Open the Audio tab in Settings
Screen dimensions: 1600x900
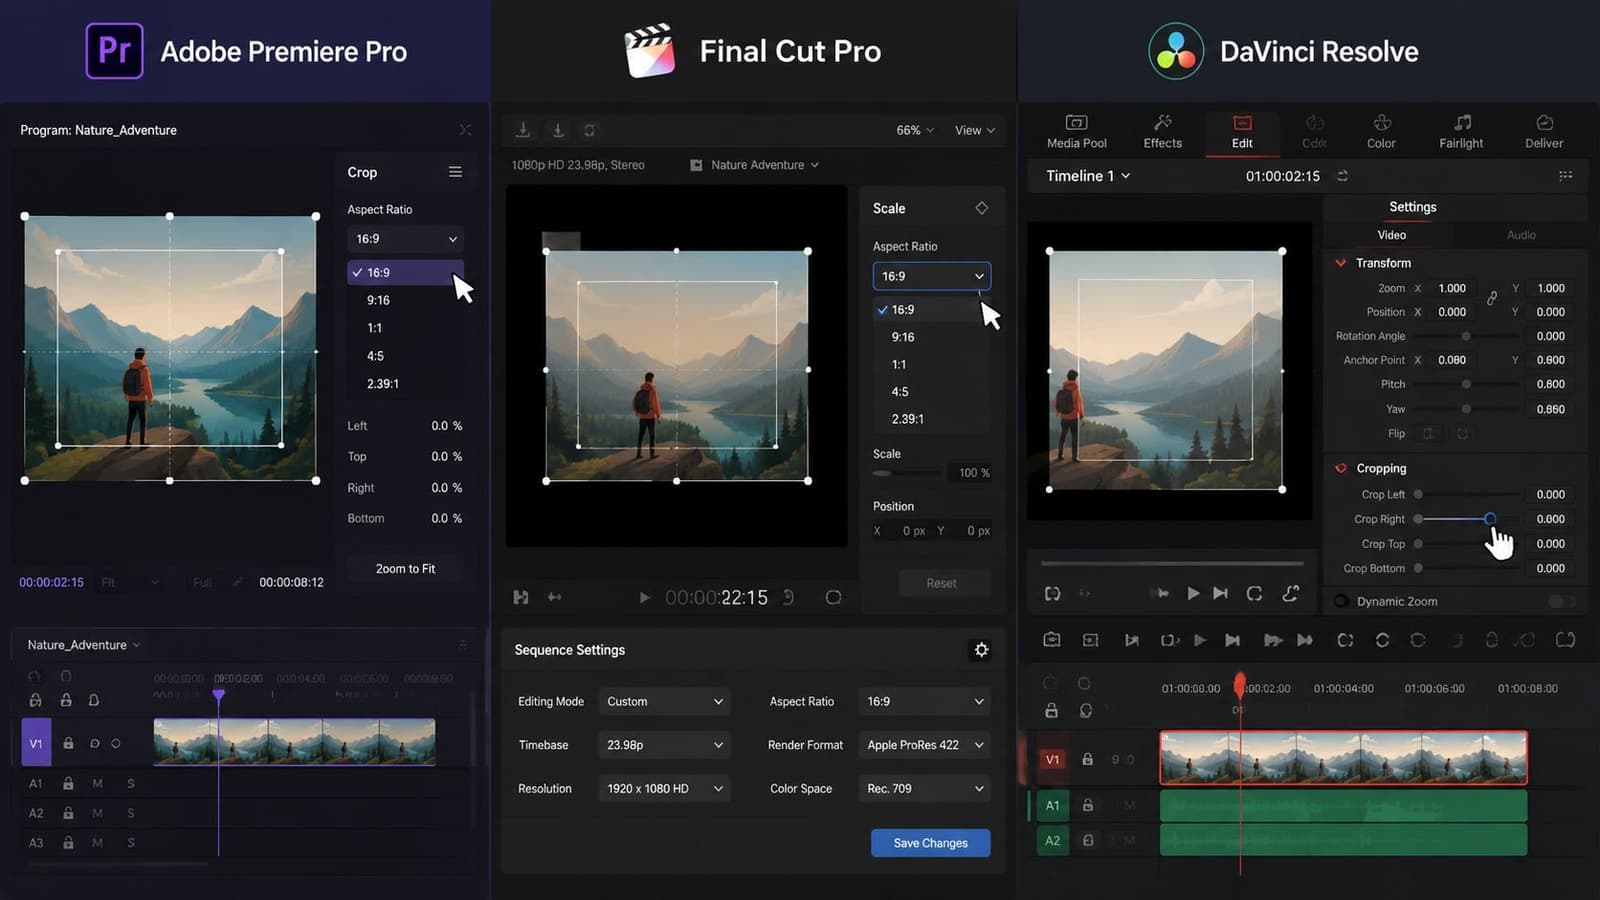click(x=1521, y=235)
